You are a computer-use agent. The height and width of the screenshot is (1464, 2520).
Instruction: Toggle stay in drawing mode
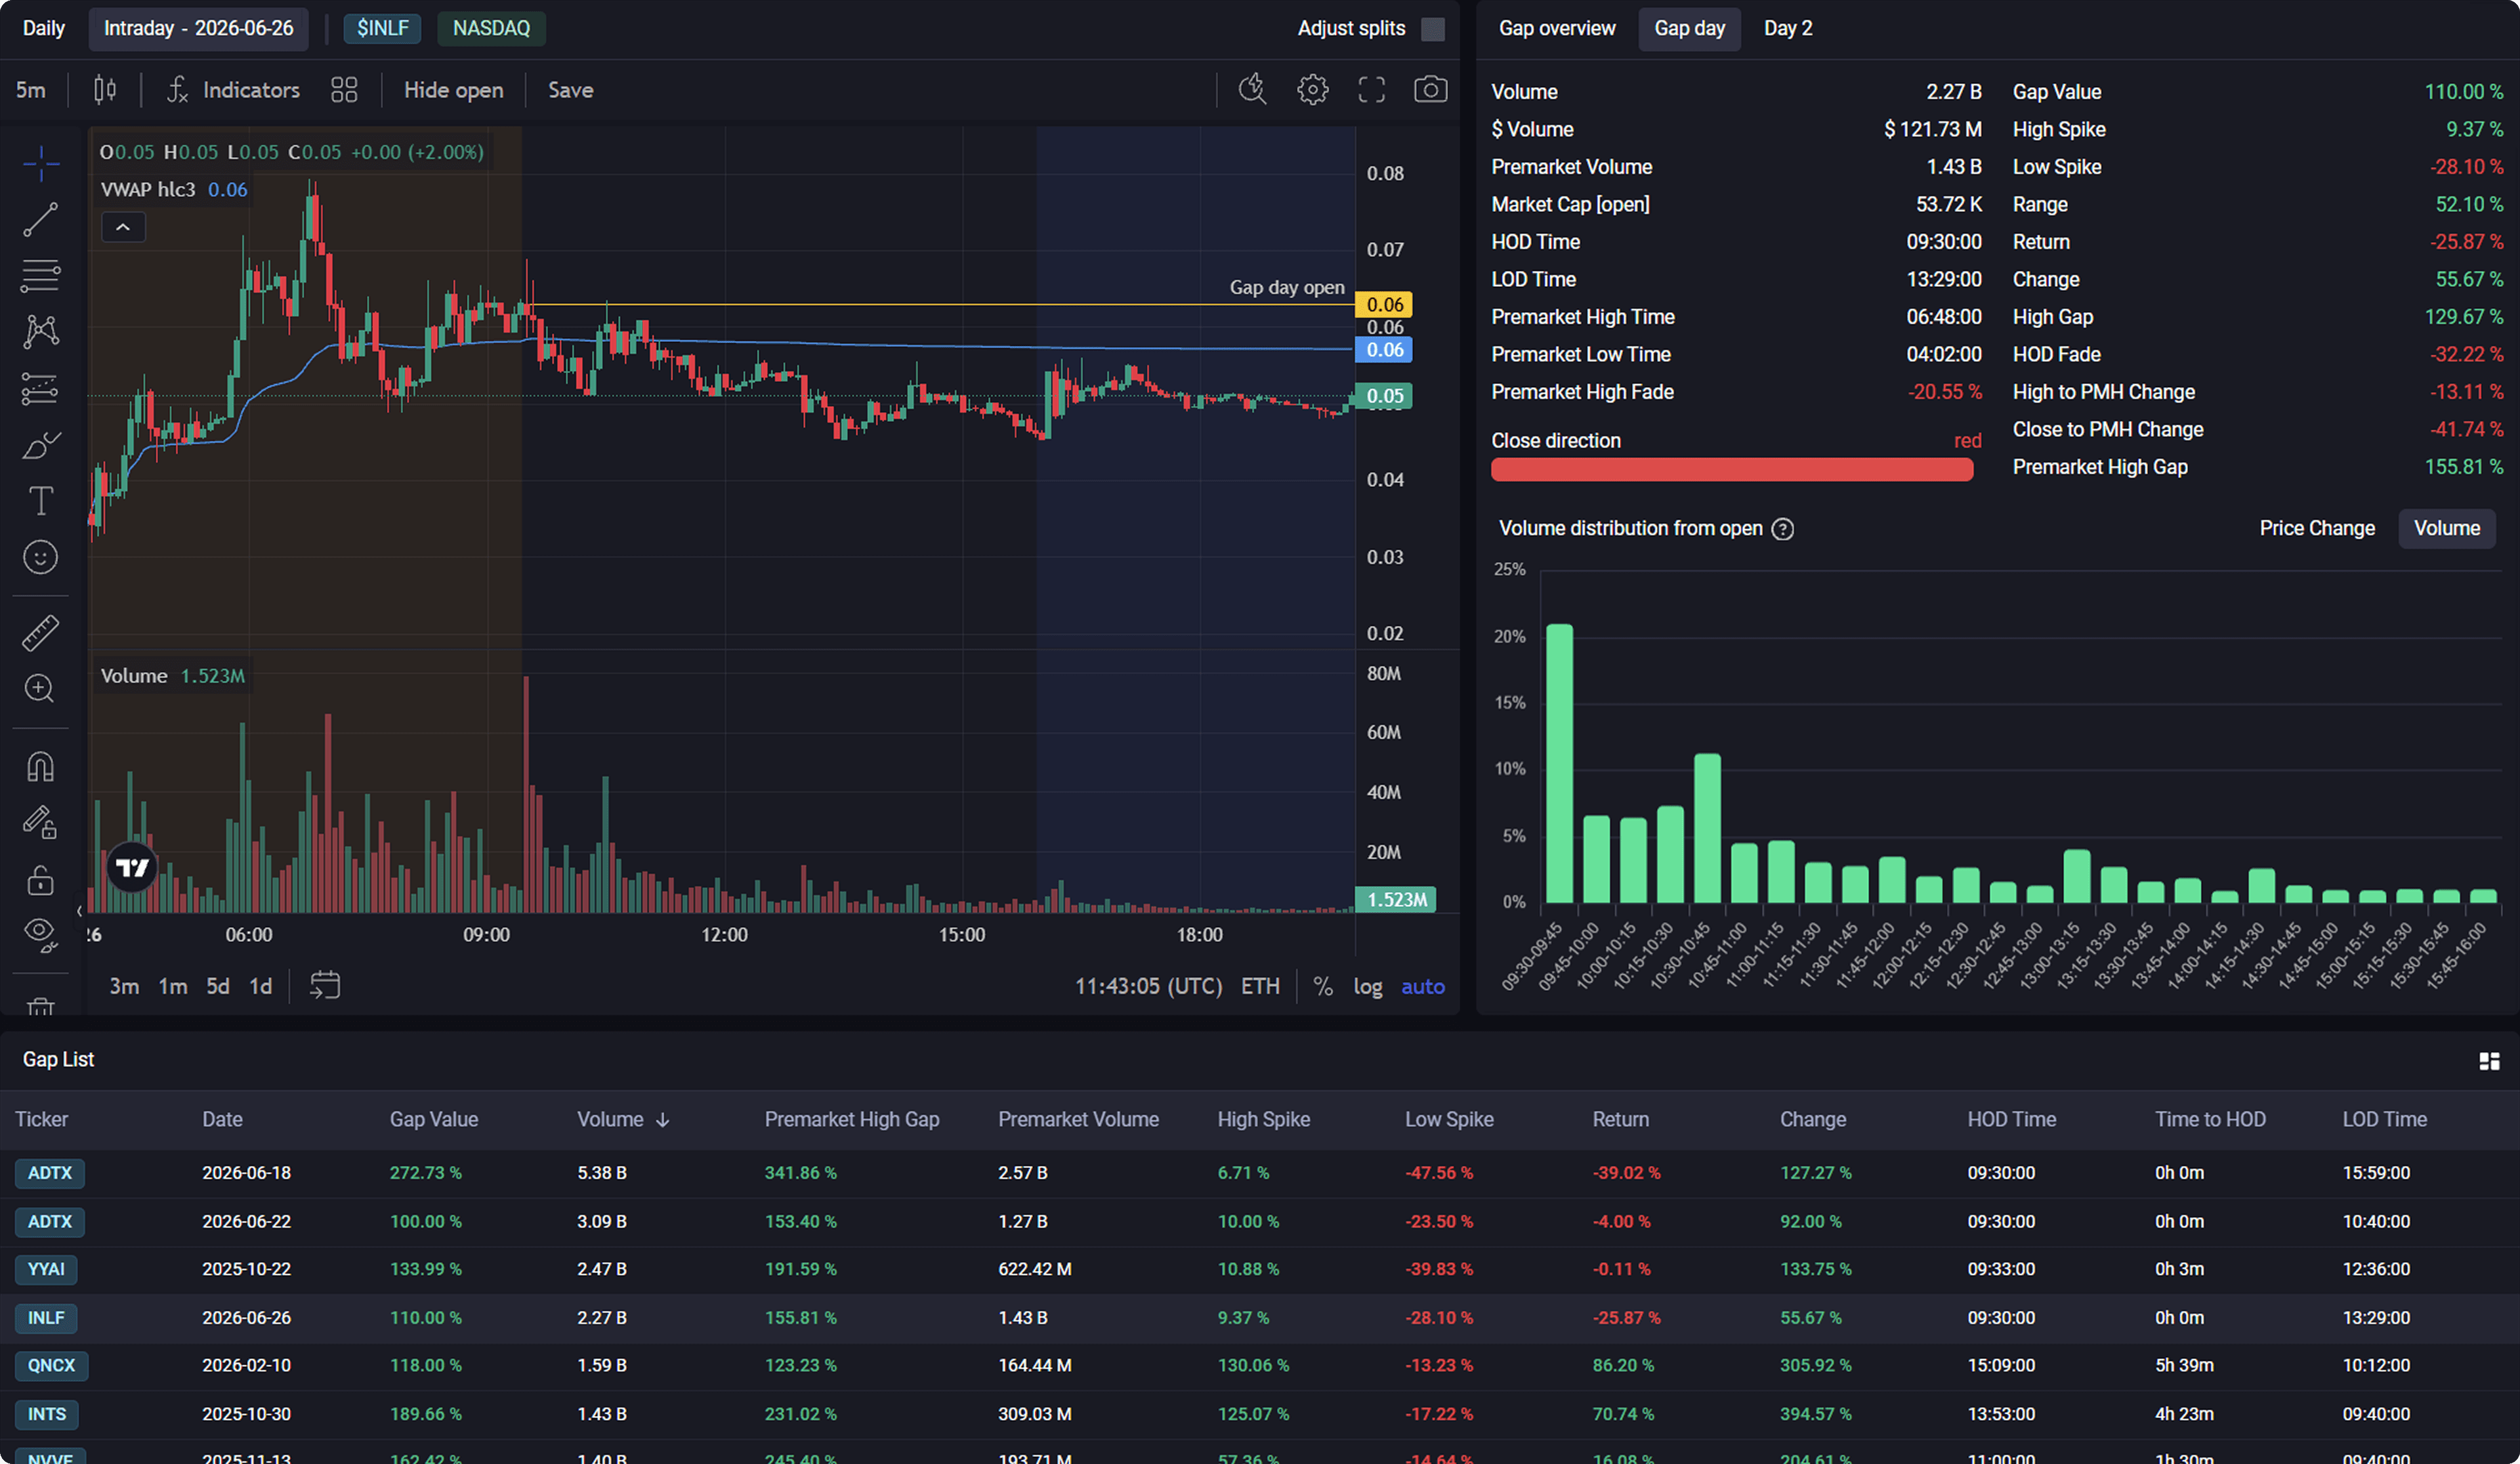(x=41, y=822)
